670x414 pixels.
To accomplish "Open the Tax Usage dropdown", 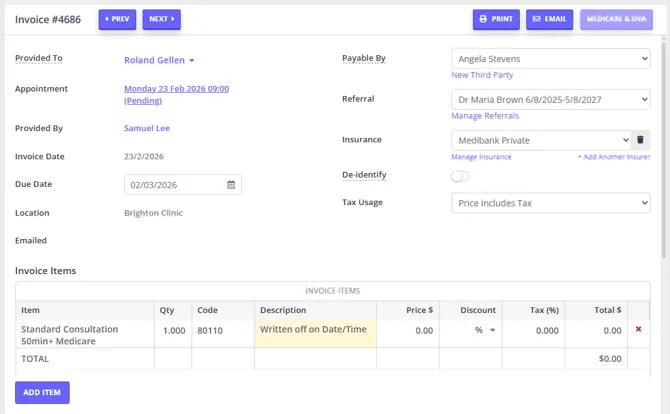I will click(551, 203).
